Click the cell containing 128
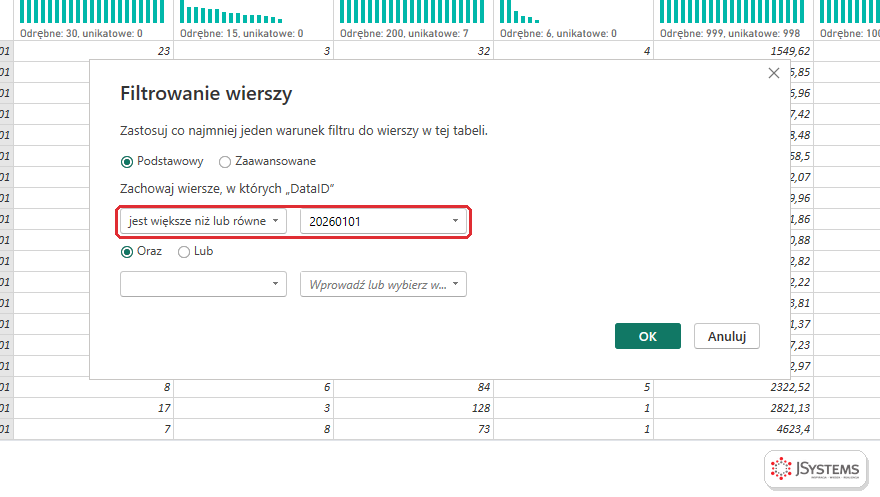Viewport: 880px width, 497px height. tap(414, 408)
